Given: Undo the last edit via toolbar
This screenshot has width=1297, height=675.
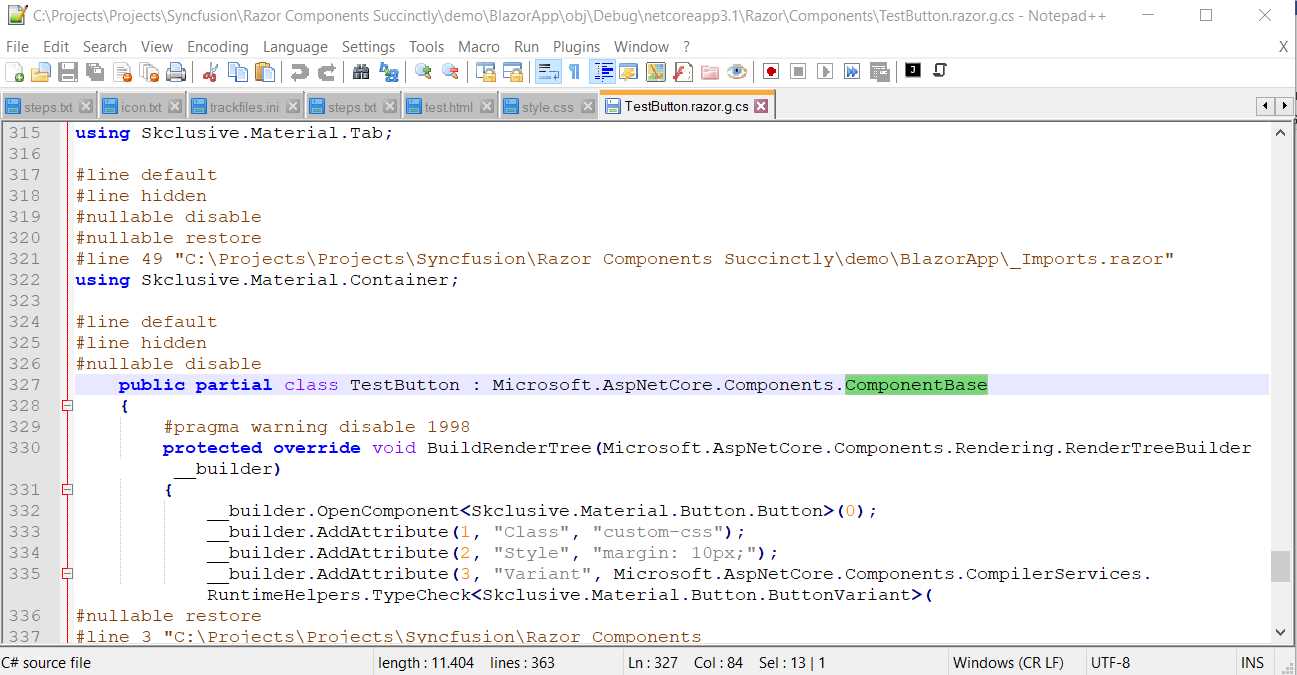Looking at the screenshot, I should pyautogui.click(x=299, y=71).
